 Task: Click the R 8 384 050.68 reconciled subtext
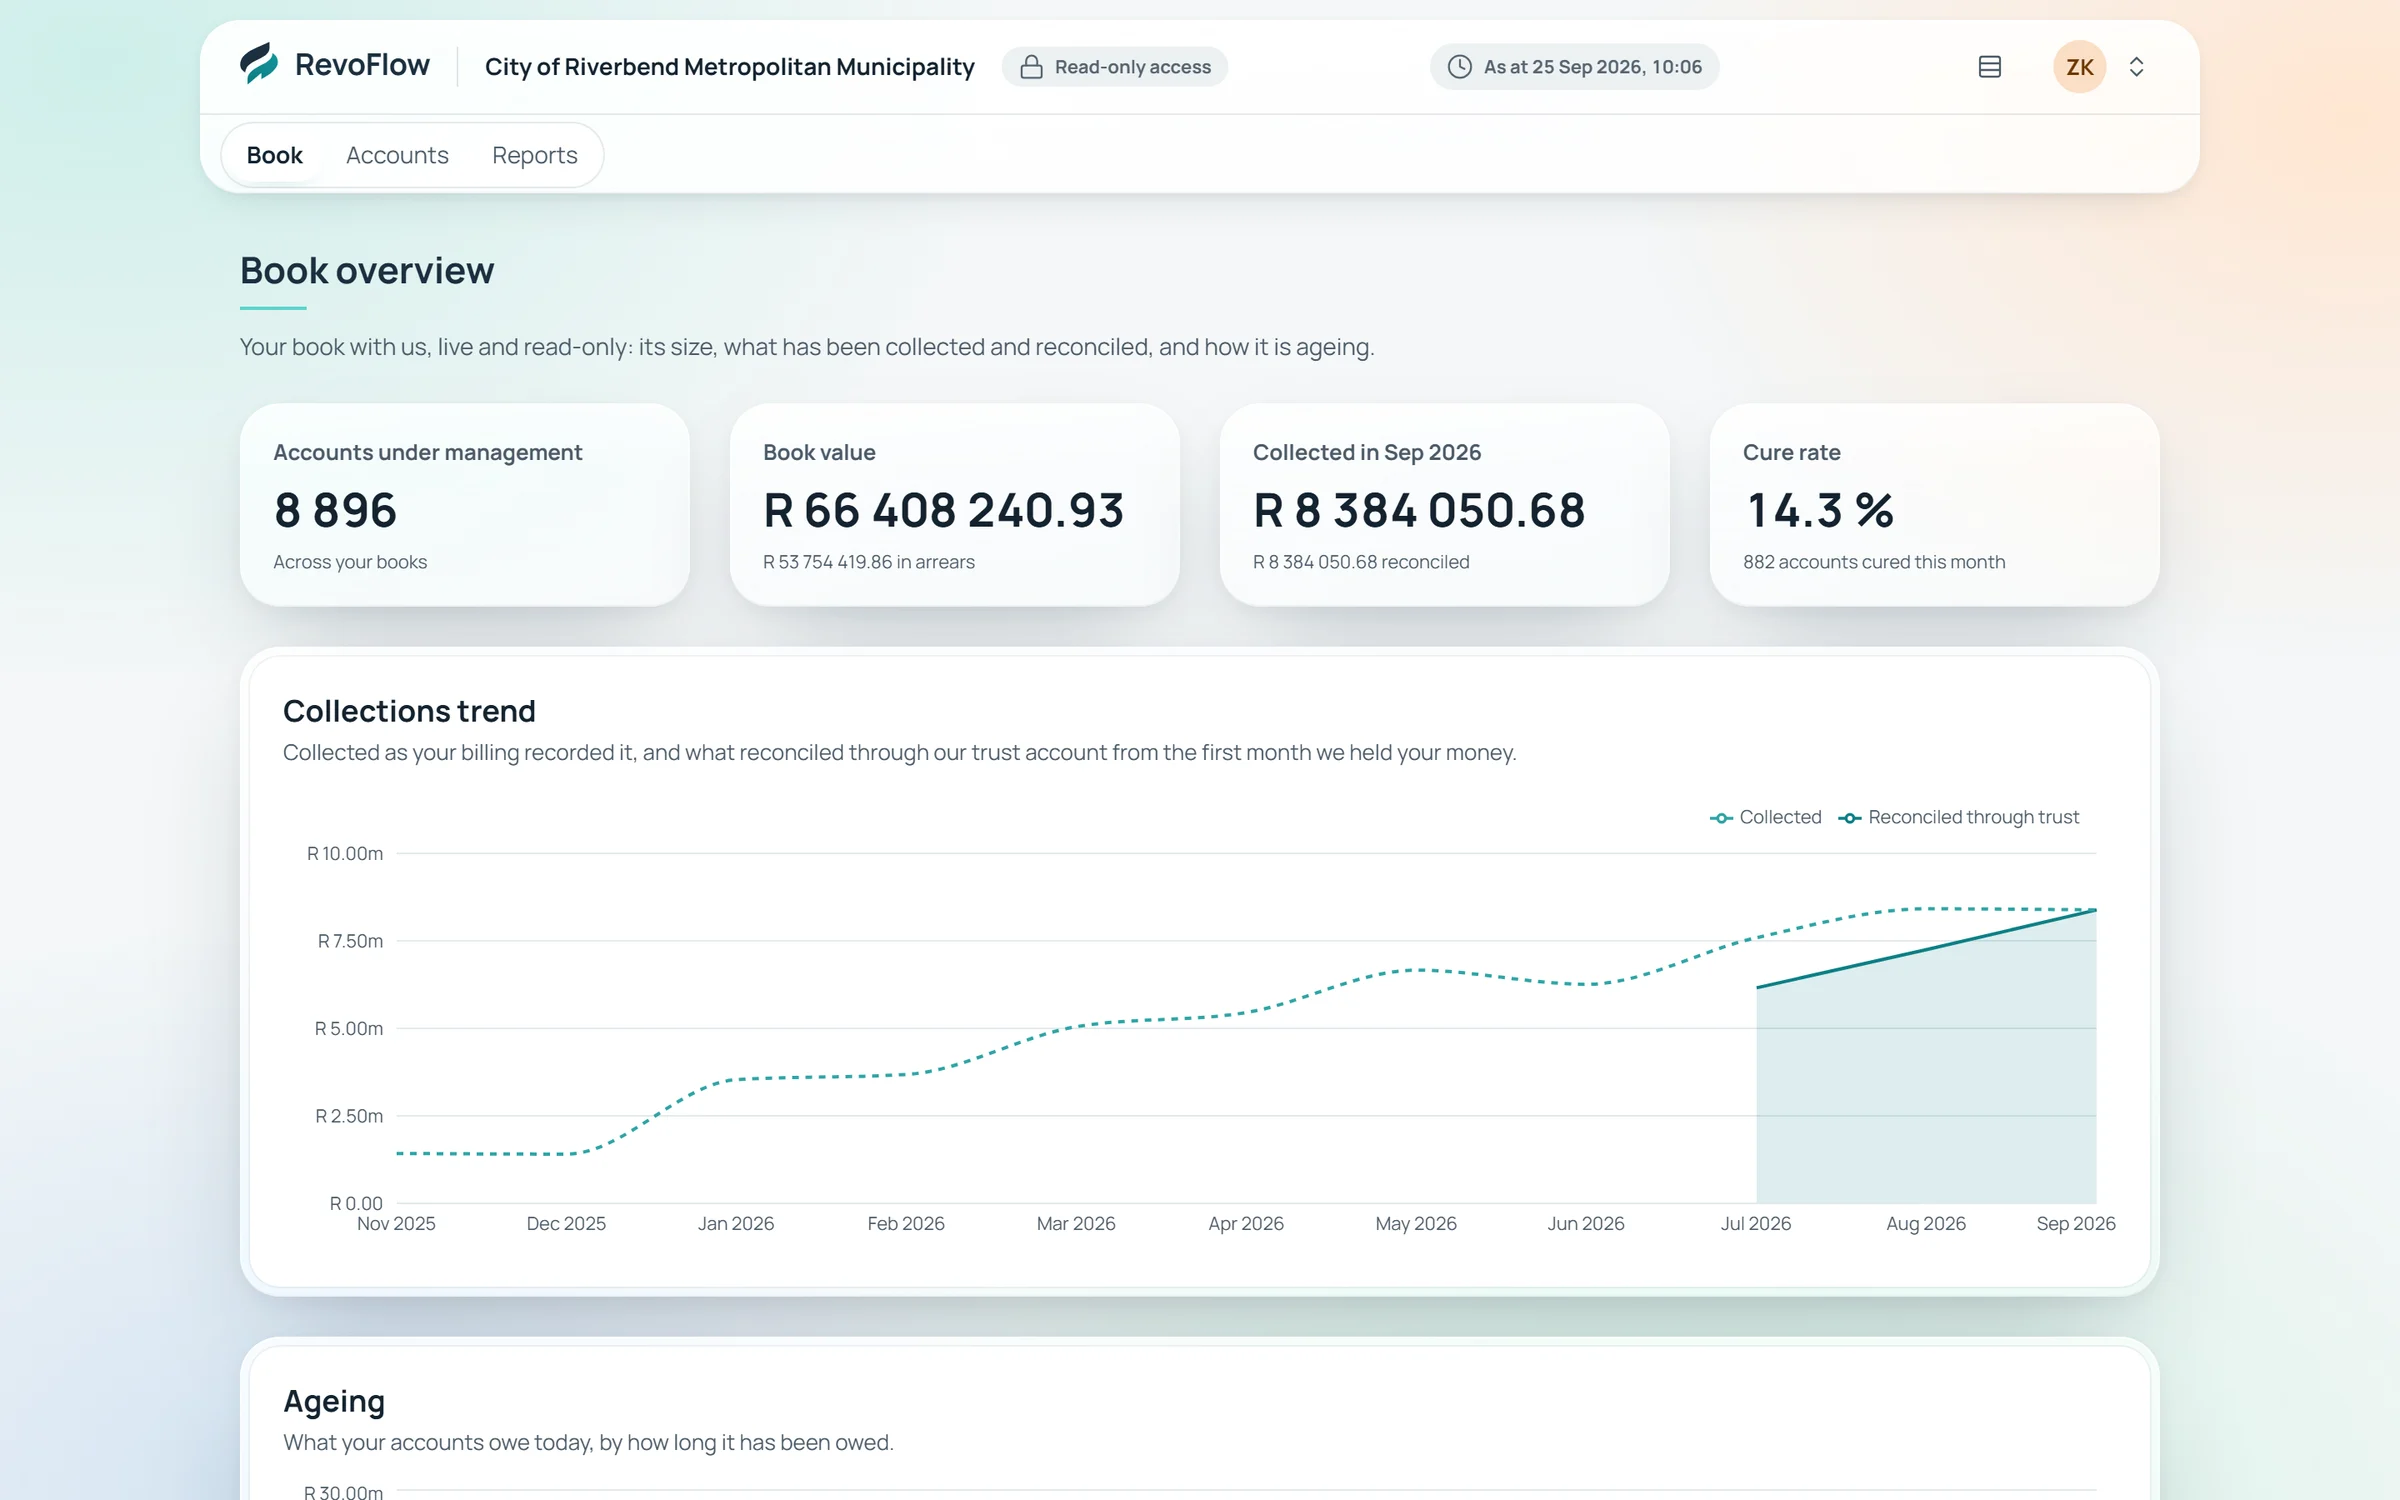1361,562
